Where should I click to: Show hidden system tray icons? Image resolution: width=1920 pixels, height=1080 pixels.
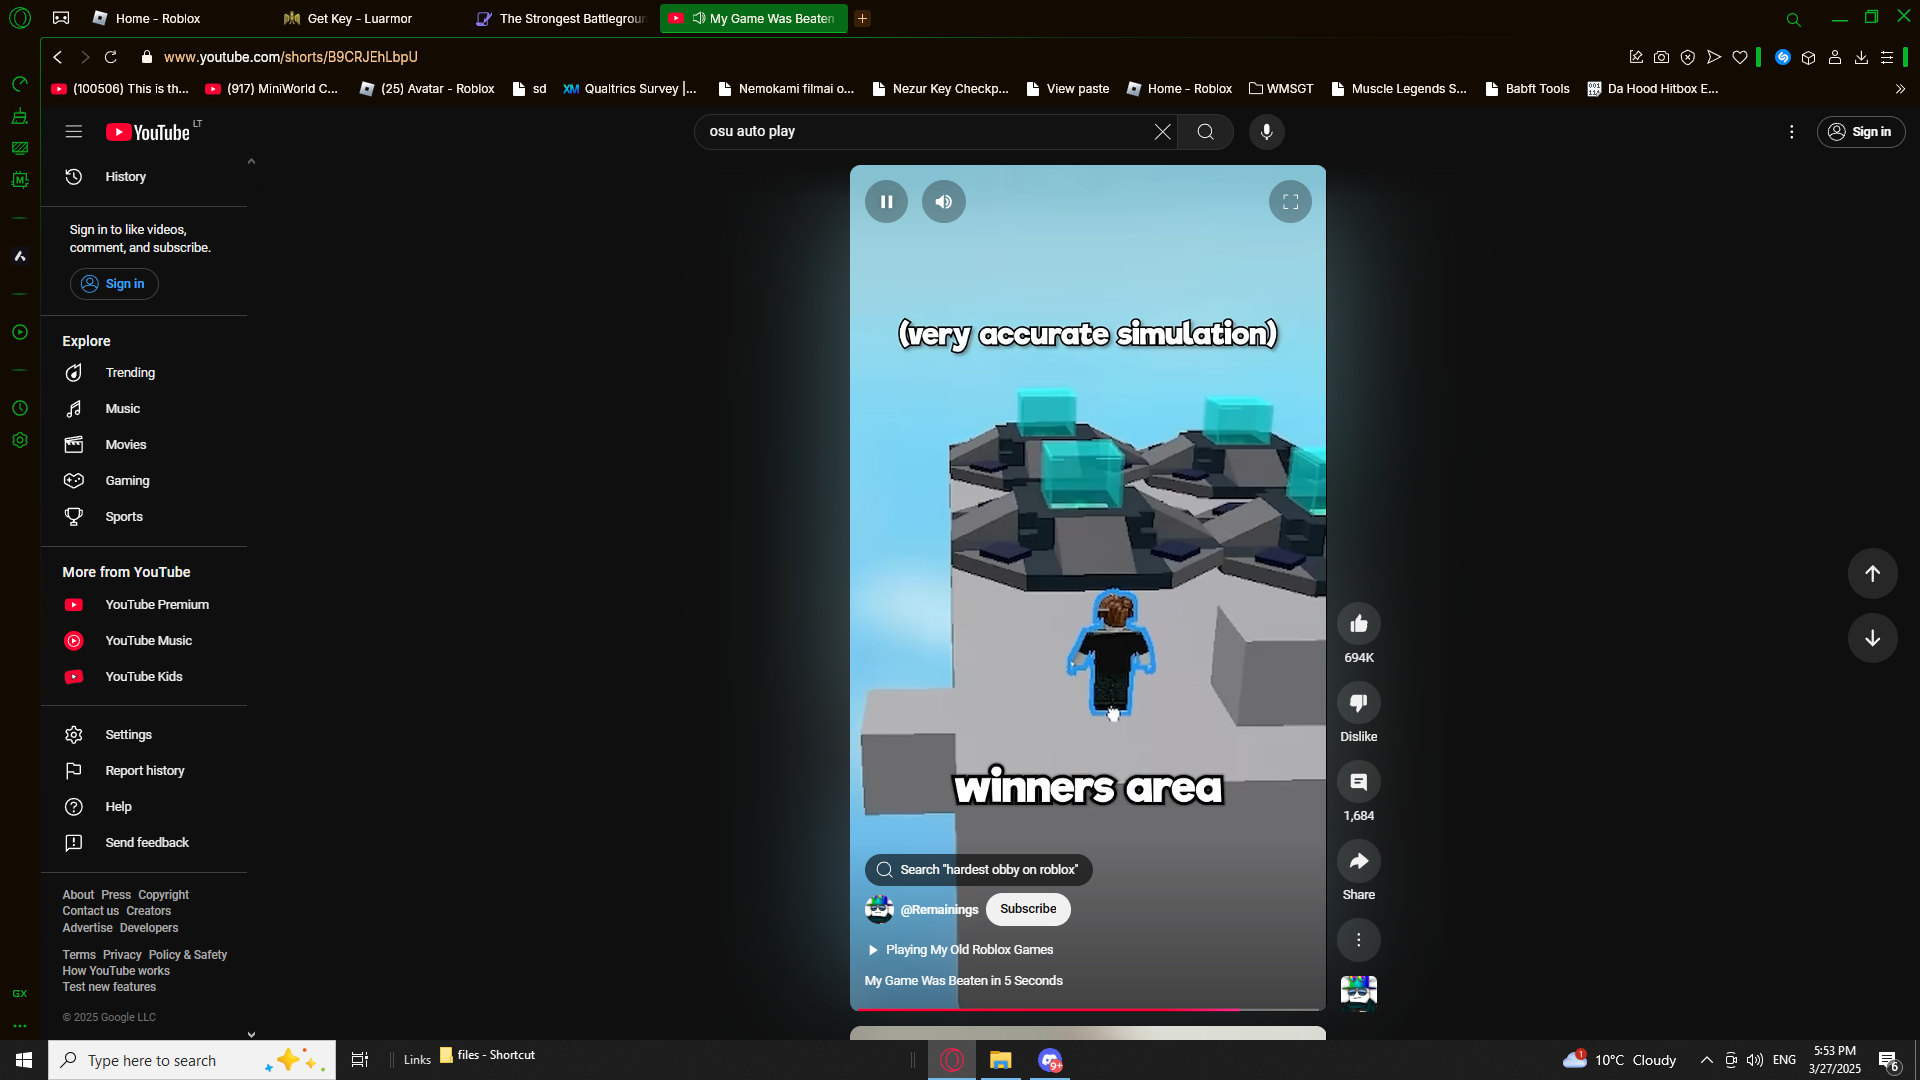tap(1706, 1060)
